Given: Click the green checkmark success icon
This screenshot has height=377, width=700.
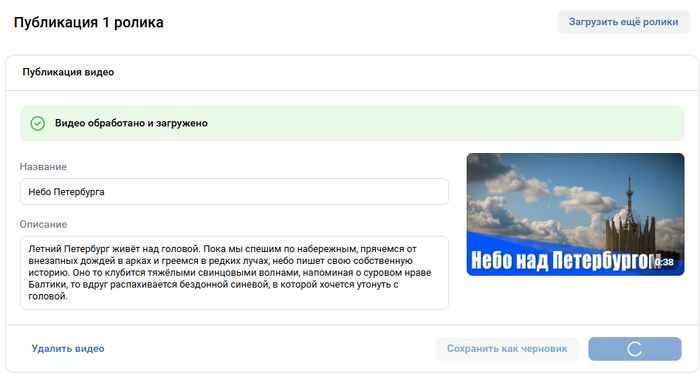Looking at the screenshot, I should click(38, 123).
